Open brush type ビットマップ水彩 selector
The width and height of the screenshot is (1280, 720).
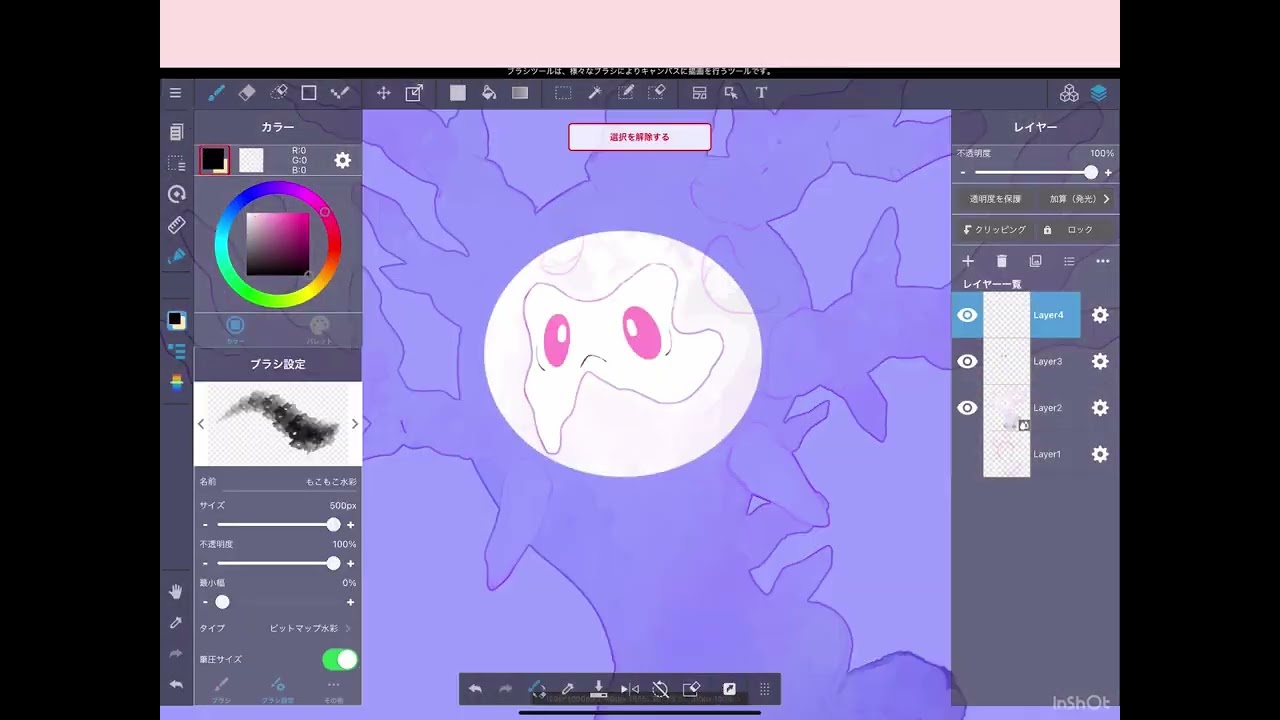click(310, 629)
